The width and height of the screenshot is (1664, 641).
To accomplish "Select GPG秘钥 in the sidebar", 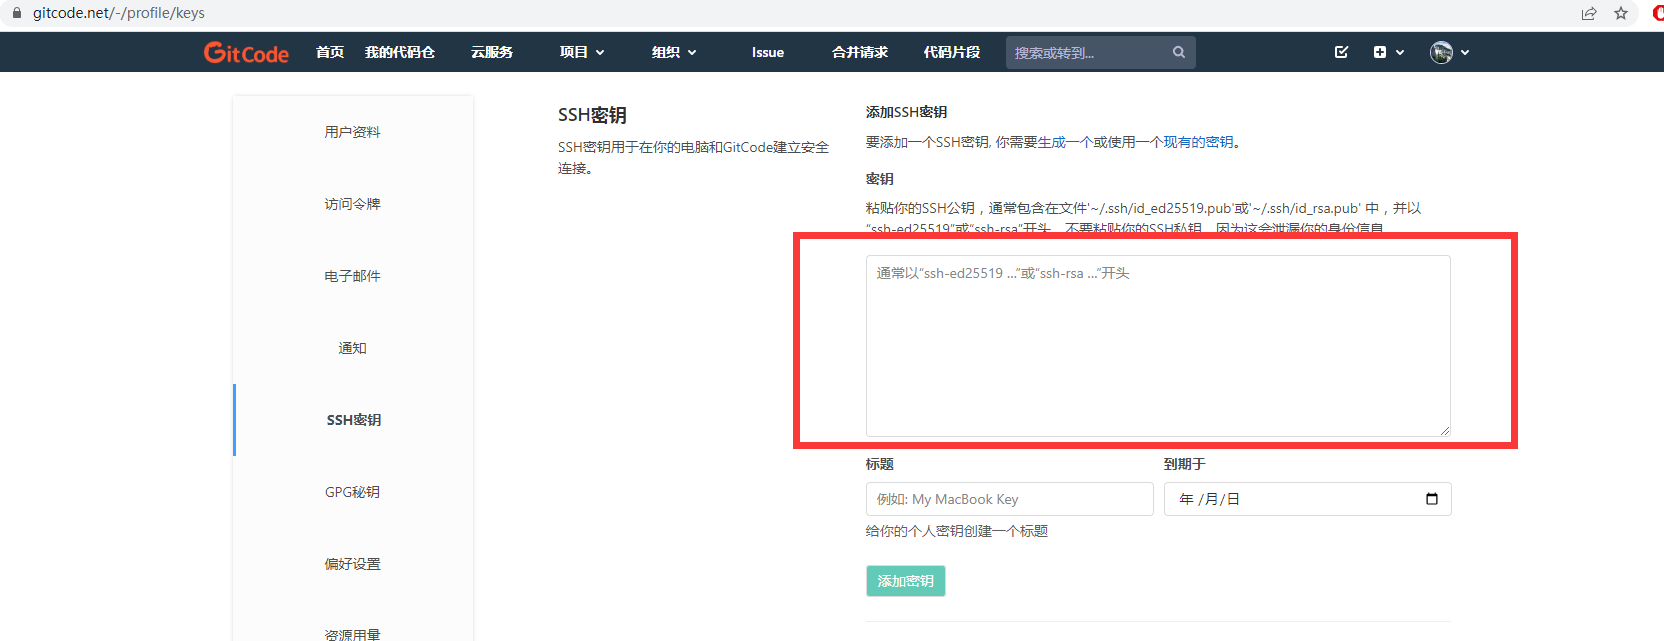I will 352,492.
